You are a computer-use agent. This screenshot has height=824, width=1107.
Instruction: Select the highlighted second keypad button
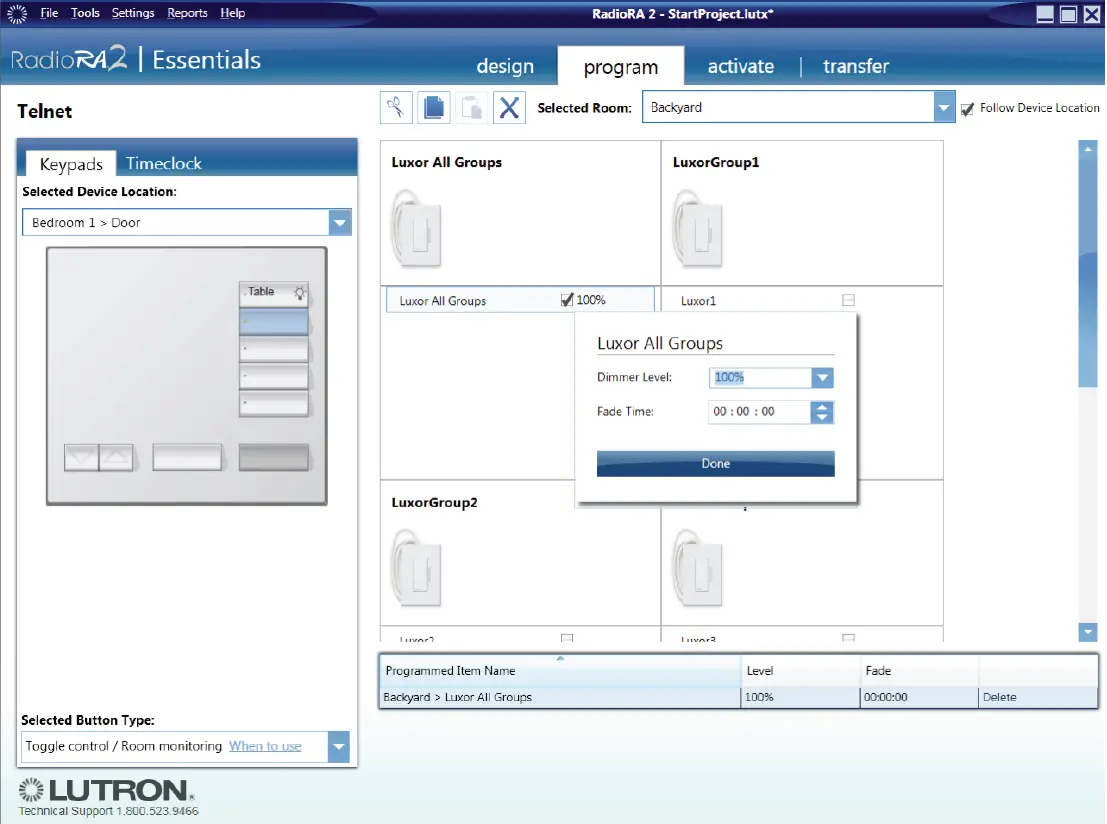coord(274,322)
